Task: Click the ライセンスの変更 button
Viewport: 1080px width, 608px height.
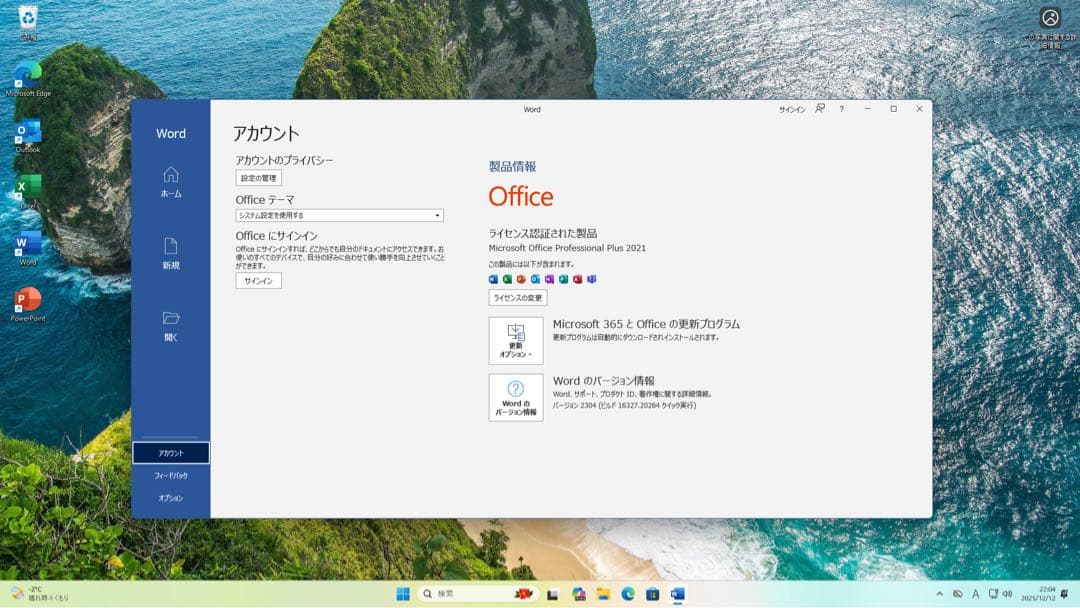Action: click(x=516, y=297)
